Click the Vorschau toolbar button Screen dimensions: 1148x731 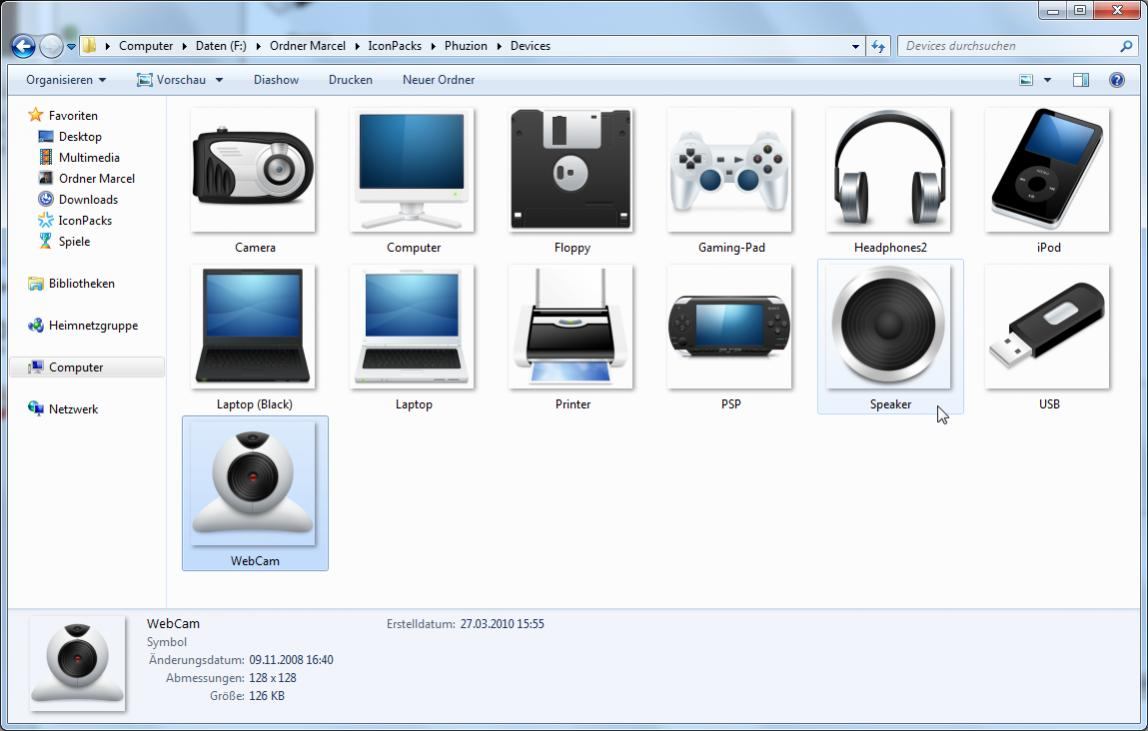click(x=171, y=80)
